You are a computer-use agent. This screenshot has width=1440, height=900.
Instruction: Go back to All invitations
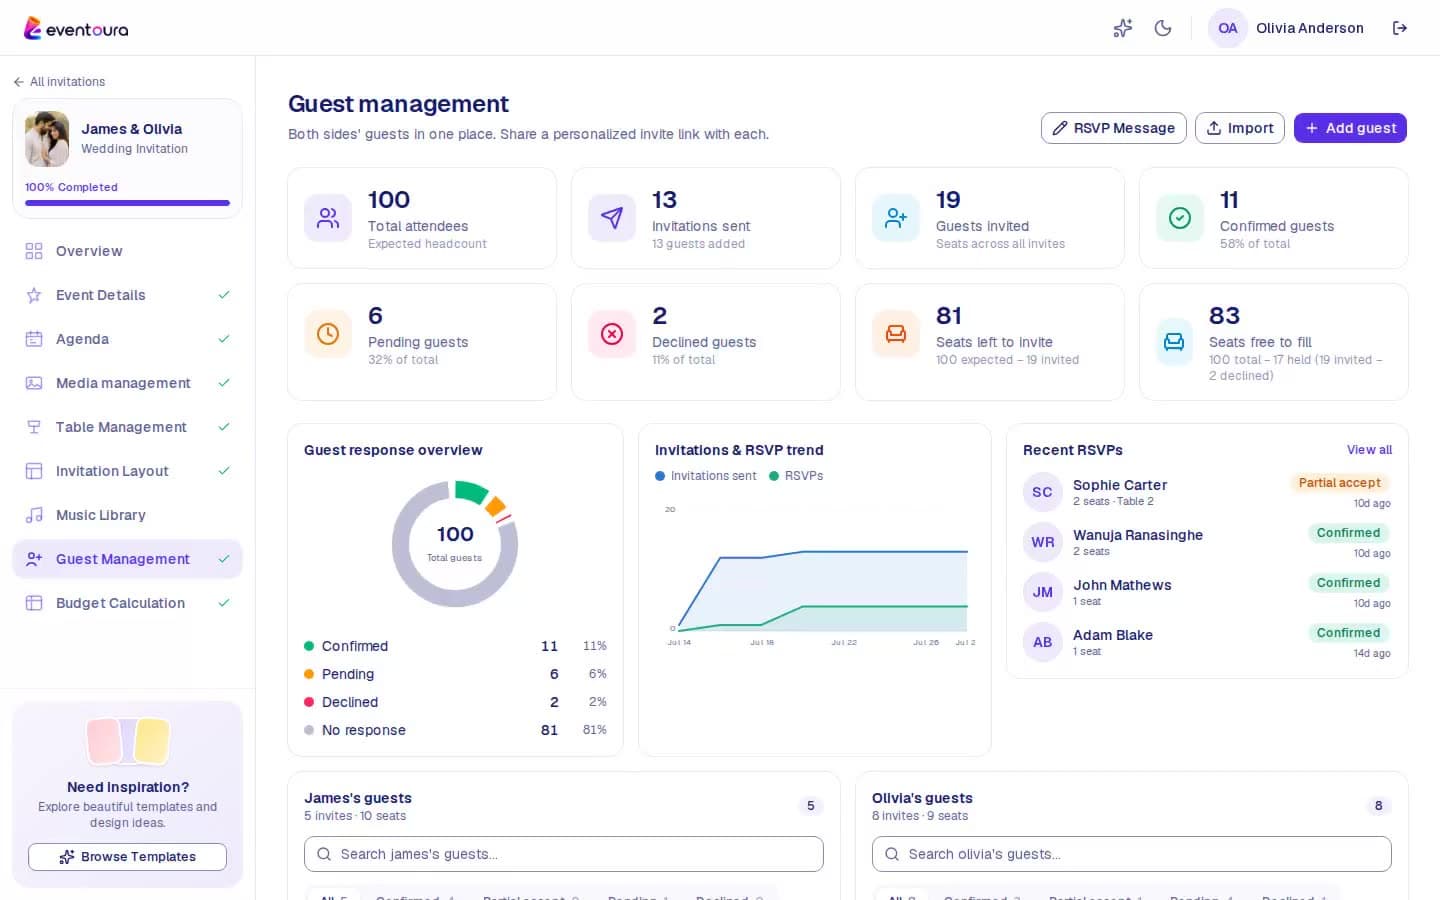pyautogui.click(x=59, y=82)
